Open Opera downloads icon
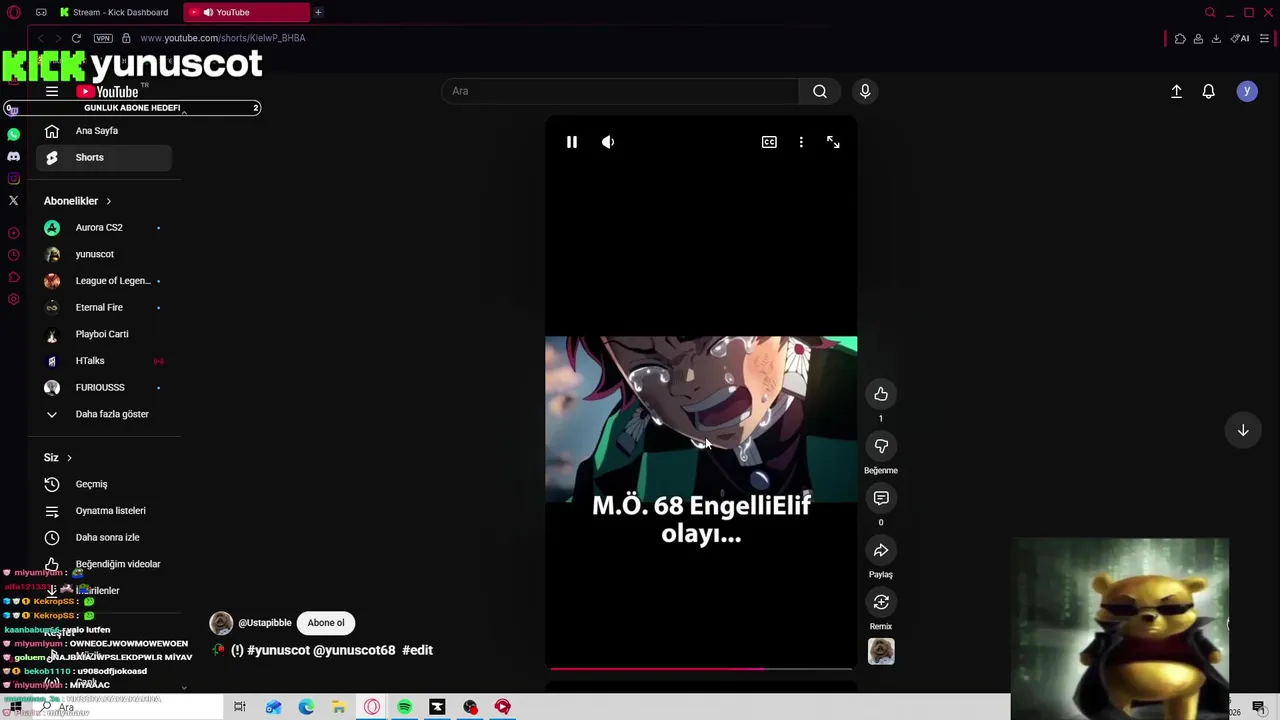Image resolution: width=1280 pixels, height=720 pixels. (x=1216, y=38)
